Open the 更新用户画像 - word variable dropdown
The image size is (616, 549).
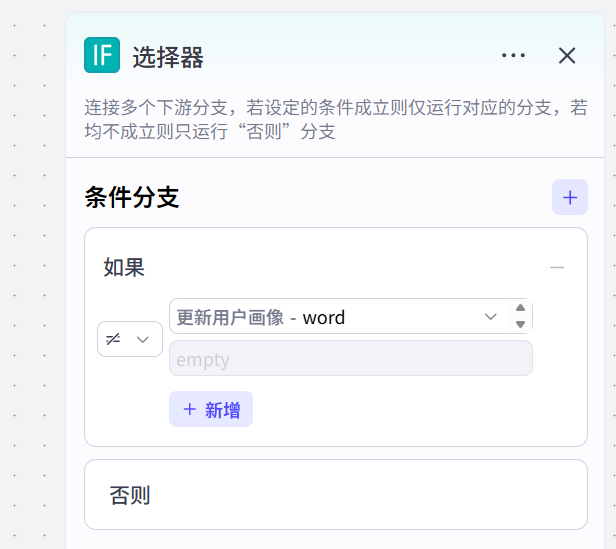click(339, 317)
